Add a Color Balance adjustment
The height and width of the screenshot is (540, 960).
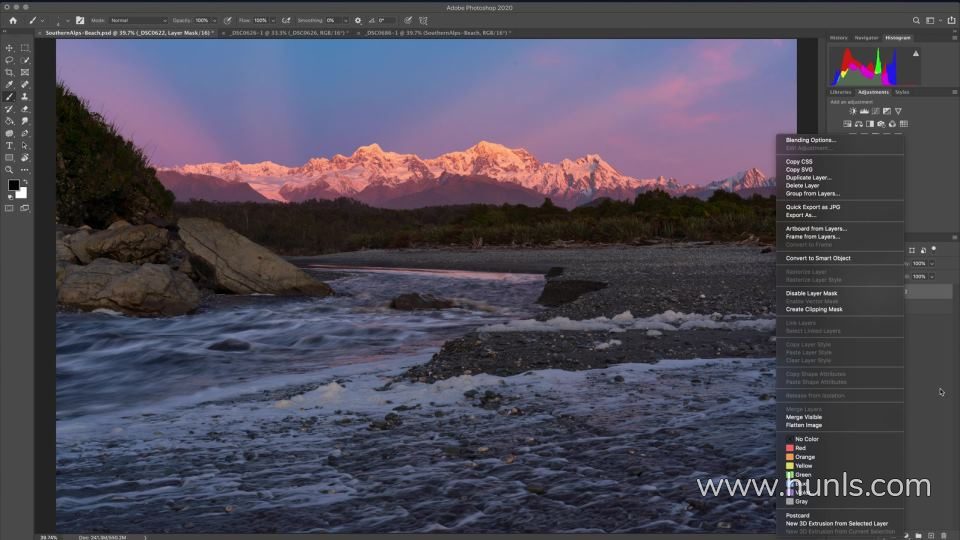pyautogui.click(x=858, y=124)
